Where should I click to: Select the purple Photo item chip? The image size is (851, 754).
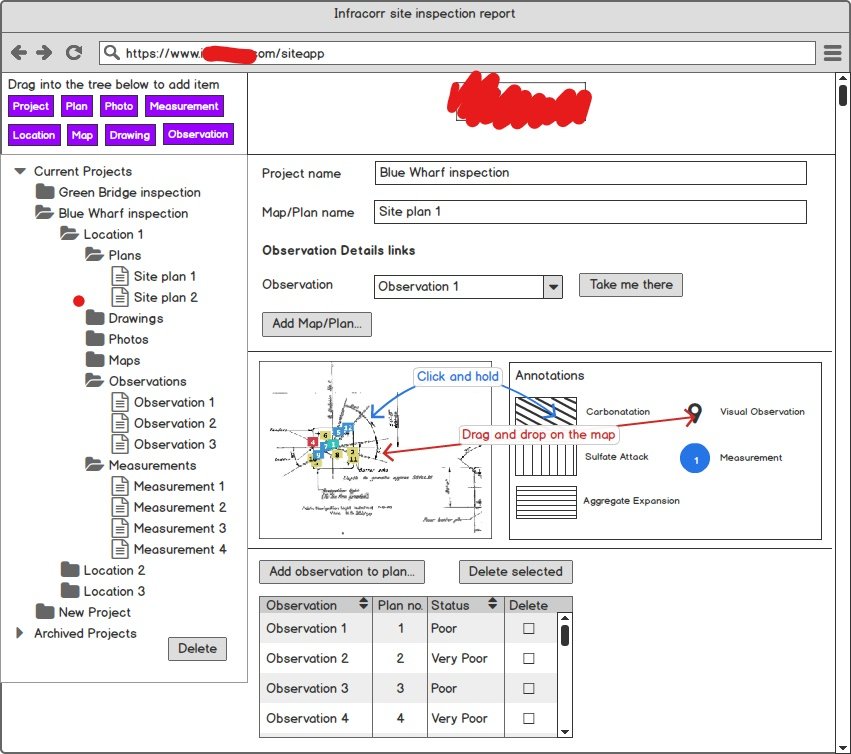pyautogui.click(x=119, y=106)
